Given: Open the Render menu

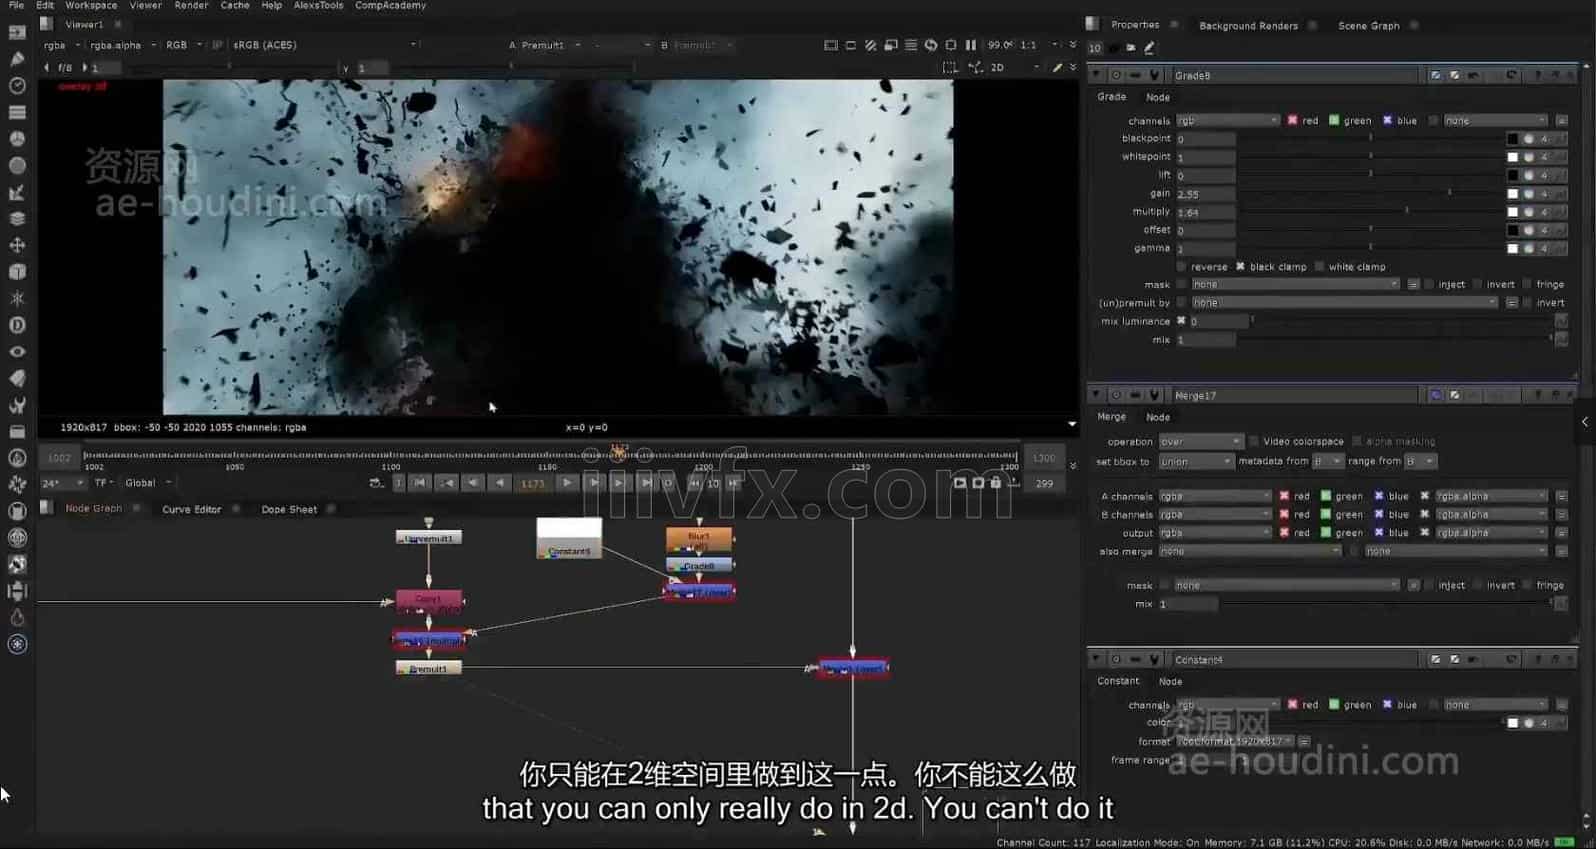Looking at the screenshot, I should point(191,6).
